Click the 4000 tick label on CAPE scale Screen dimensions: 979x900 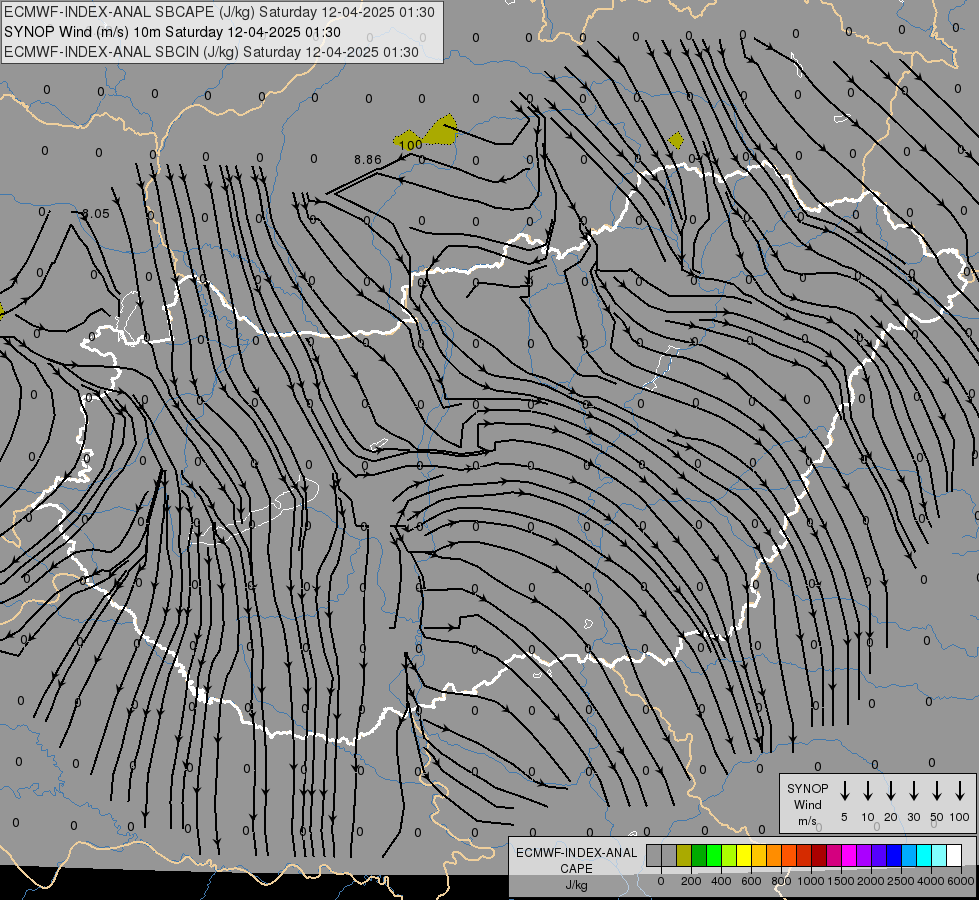[x=931, y=881]
